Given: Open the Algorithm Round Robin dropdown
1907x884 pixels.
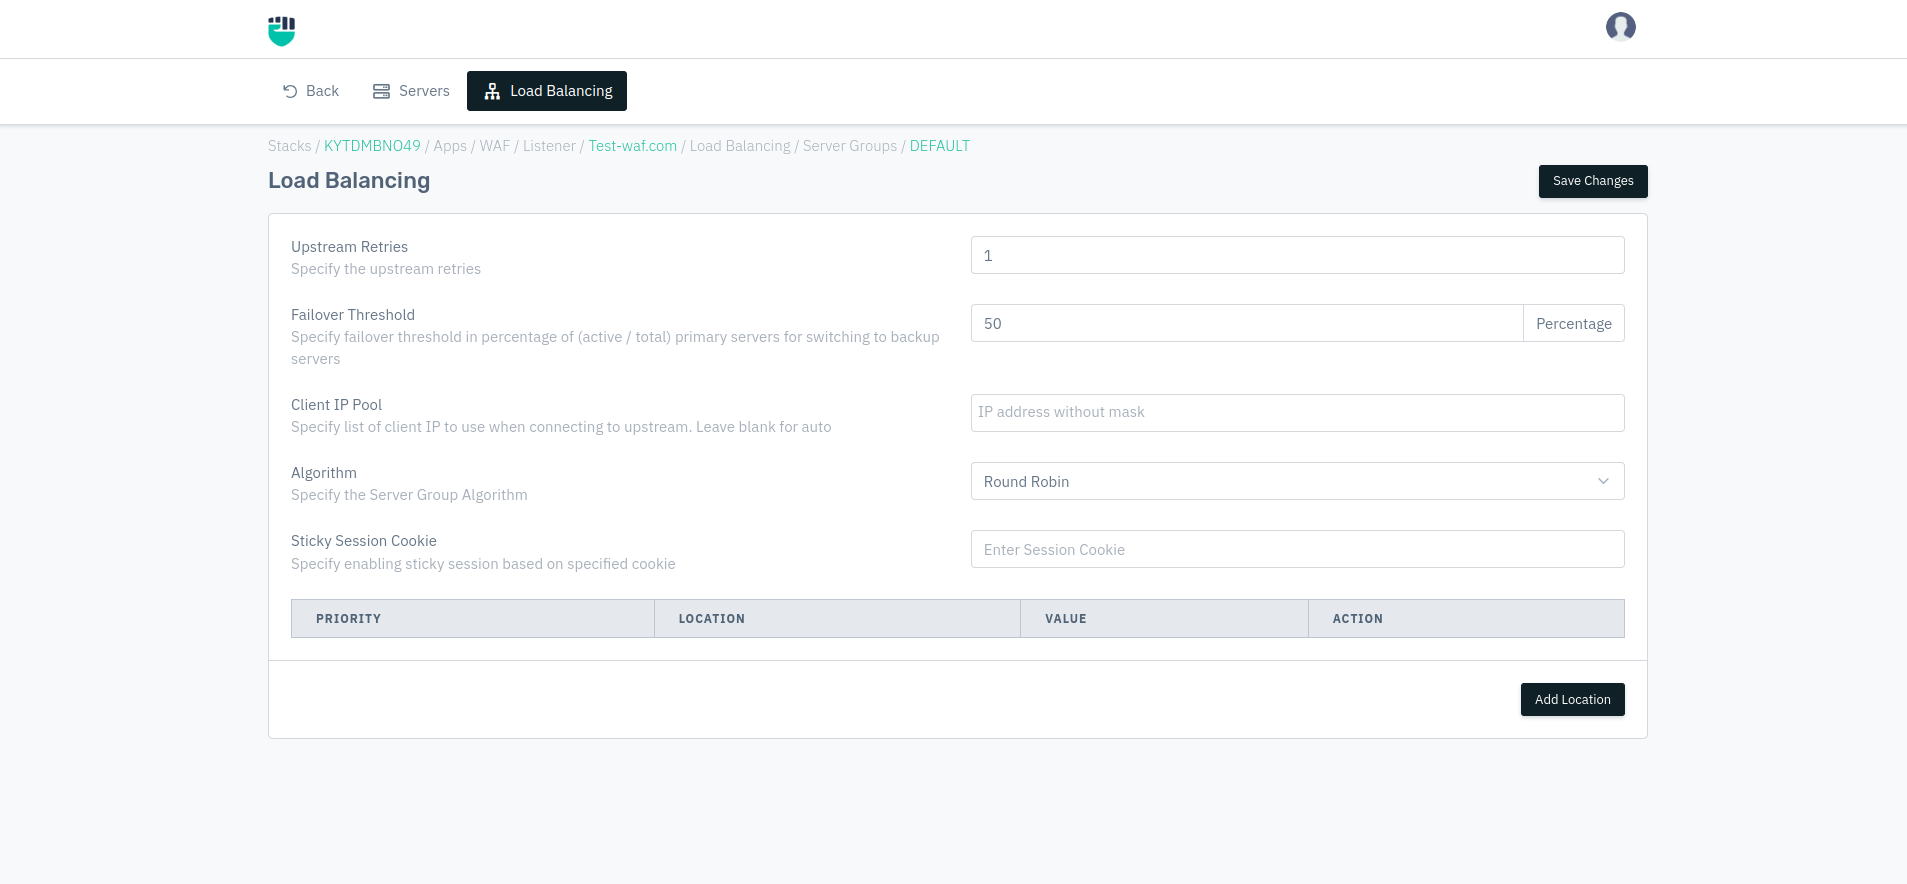Looking at the screenshot, I should click(1298, 481).
